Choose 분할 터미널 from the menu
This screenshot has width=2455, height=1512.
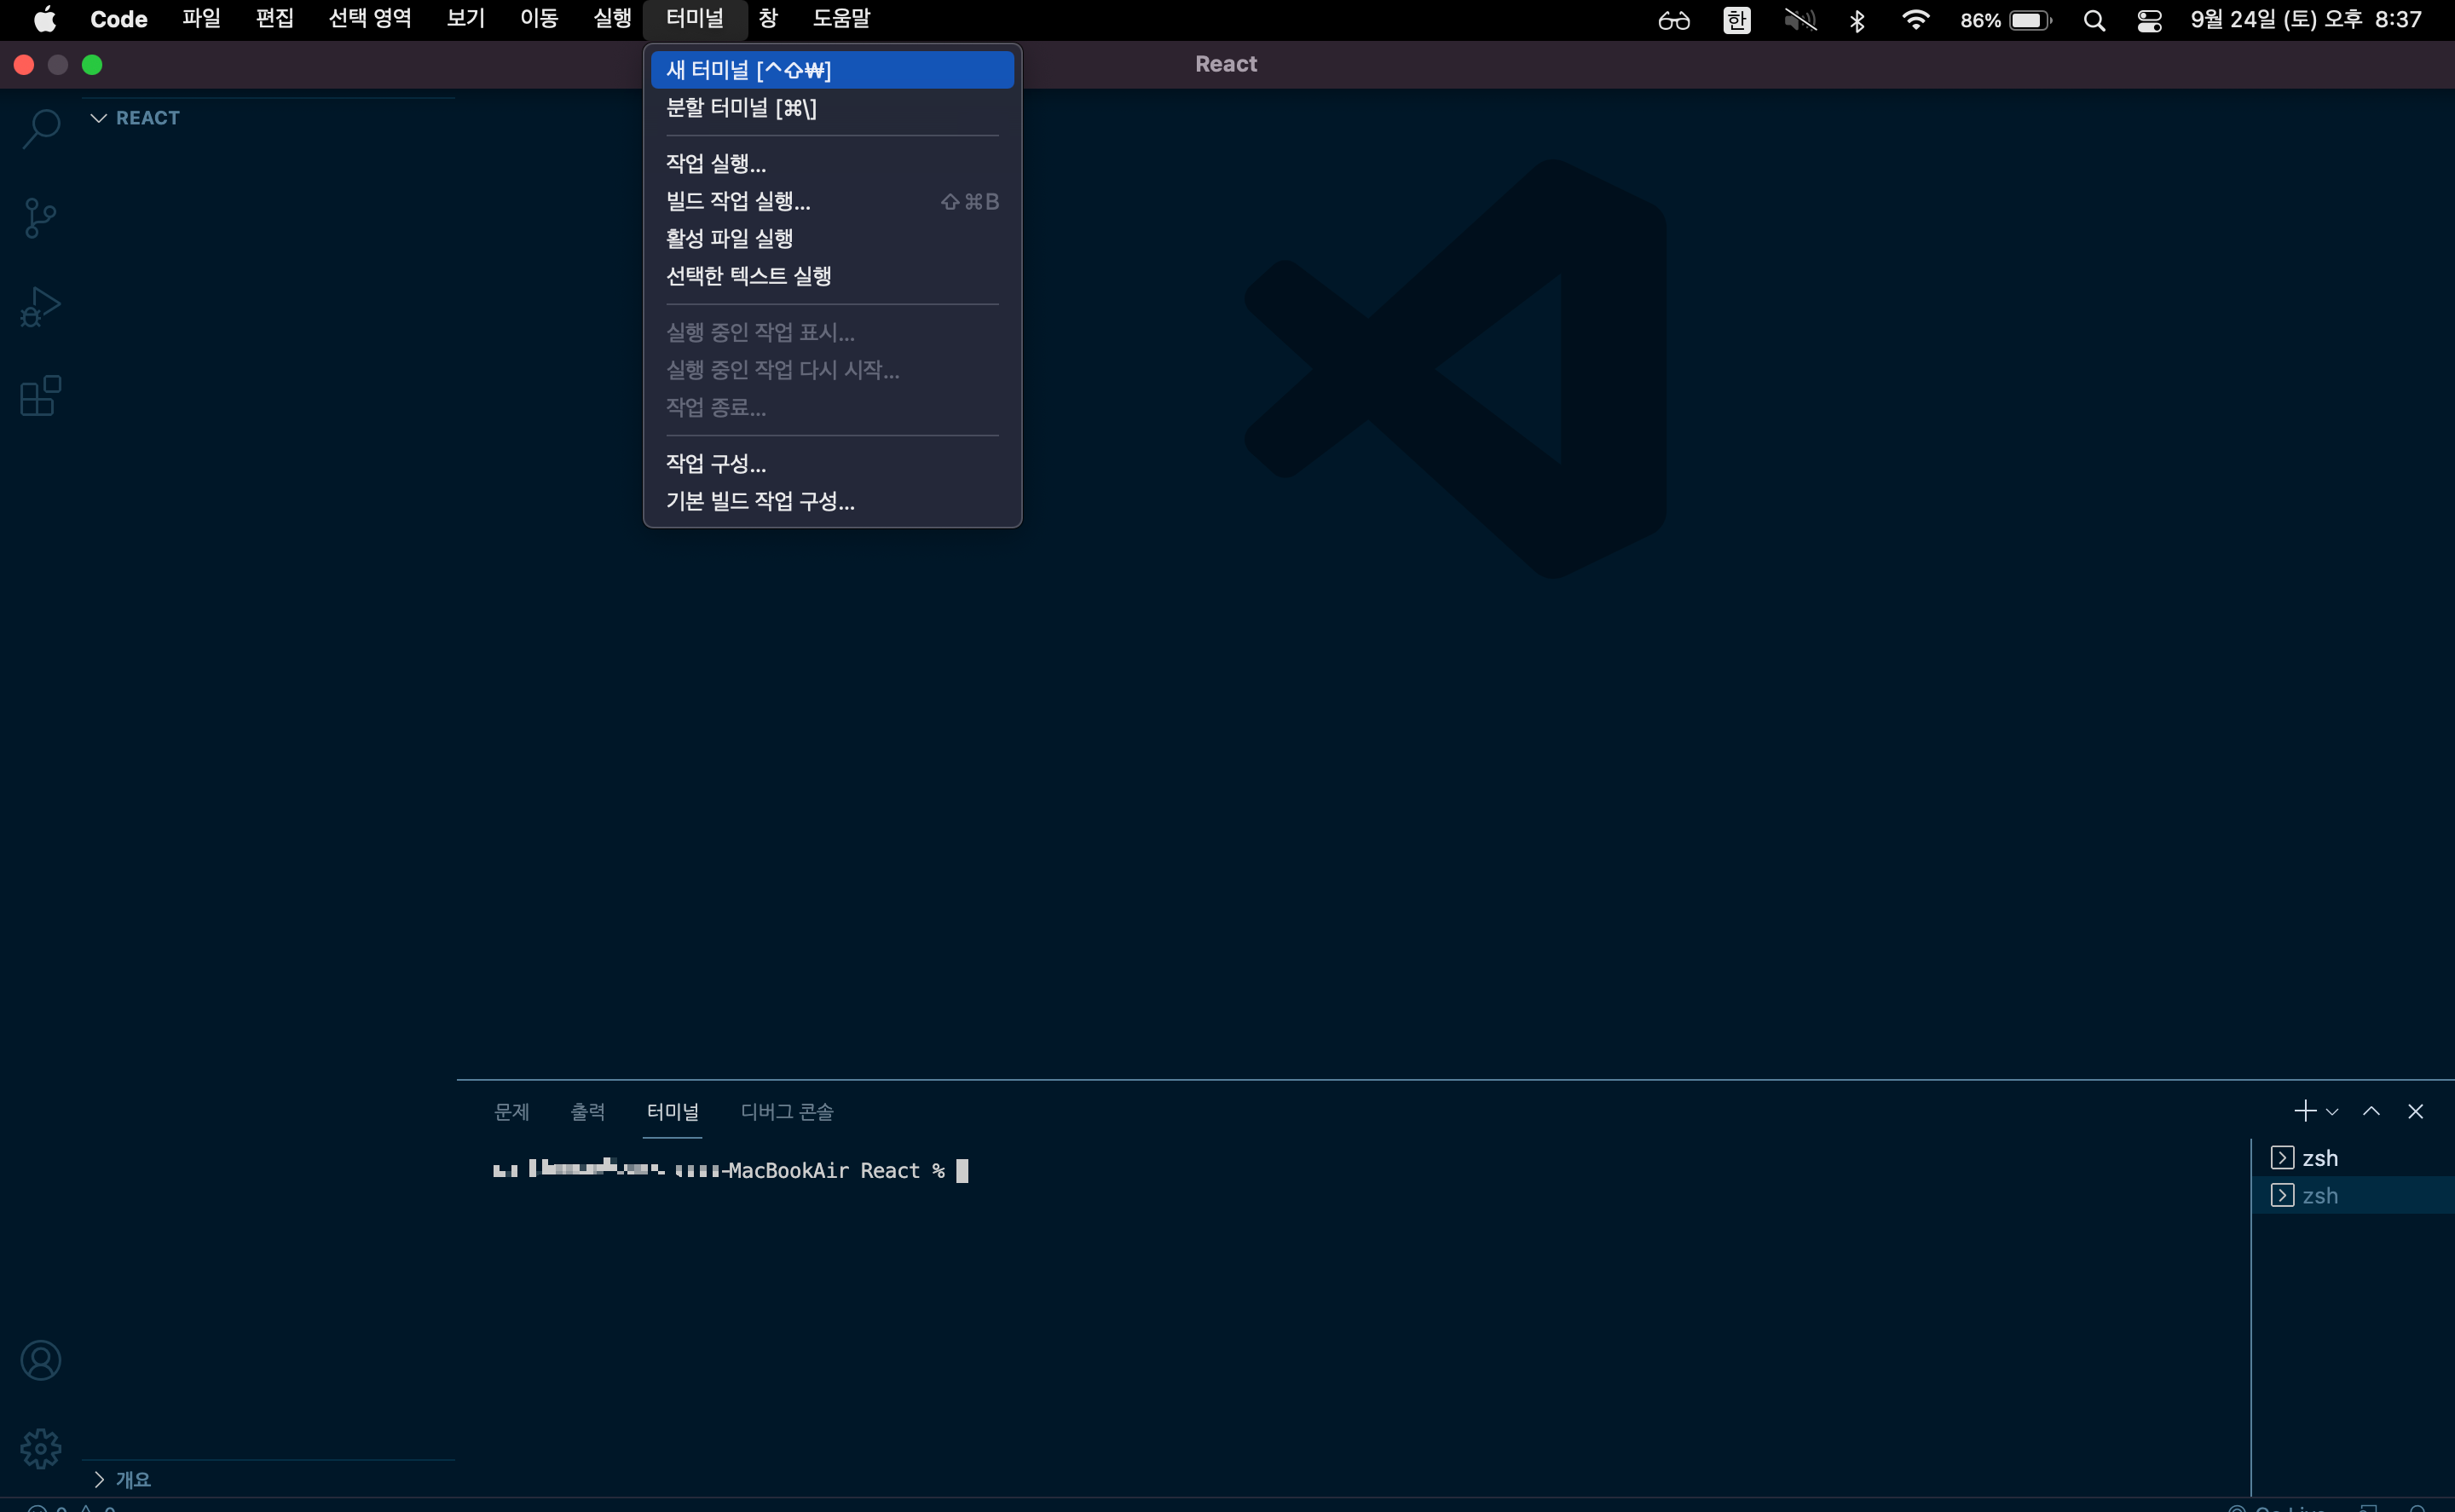[832, 107]
